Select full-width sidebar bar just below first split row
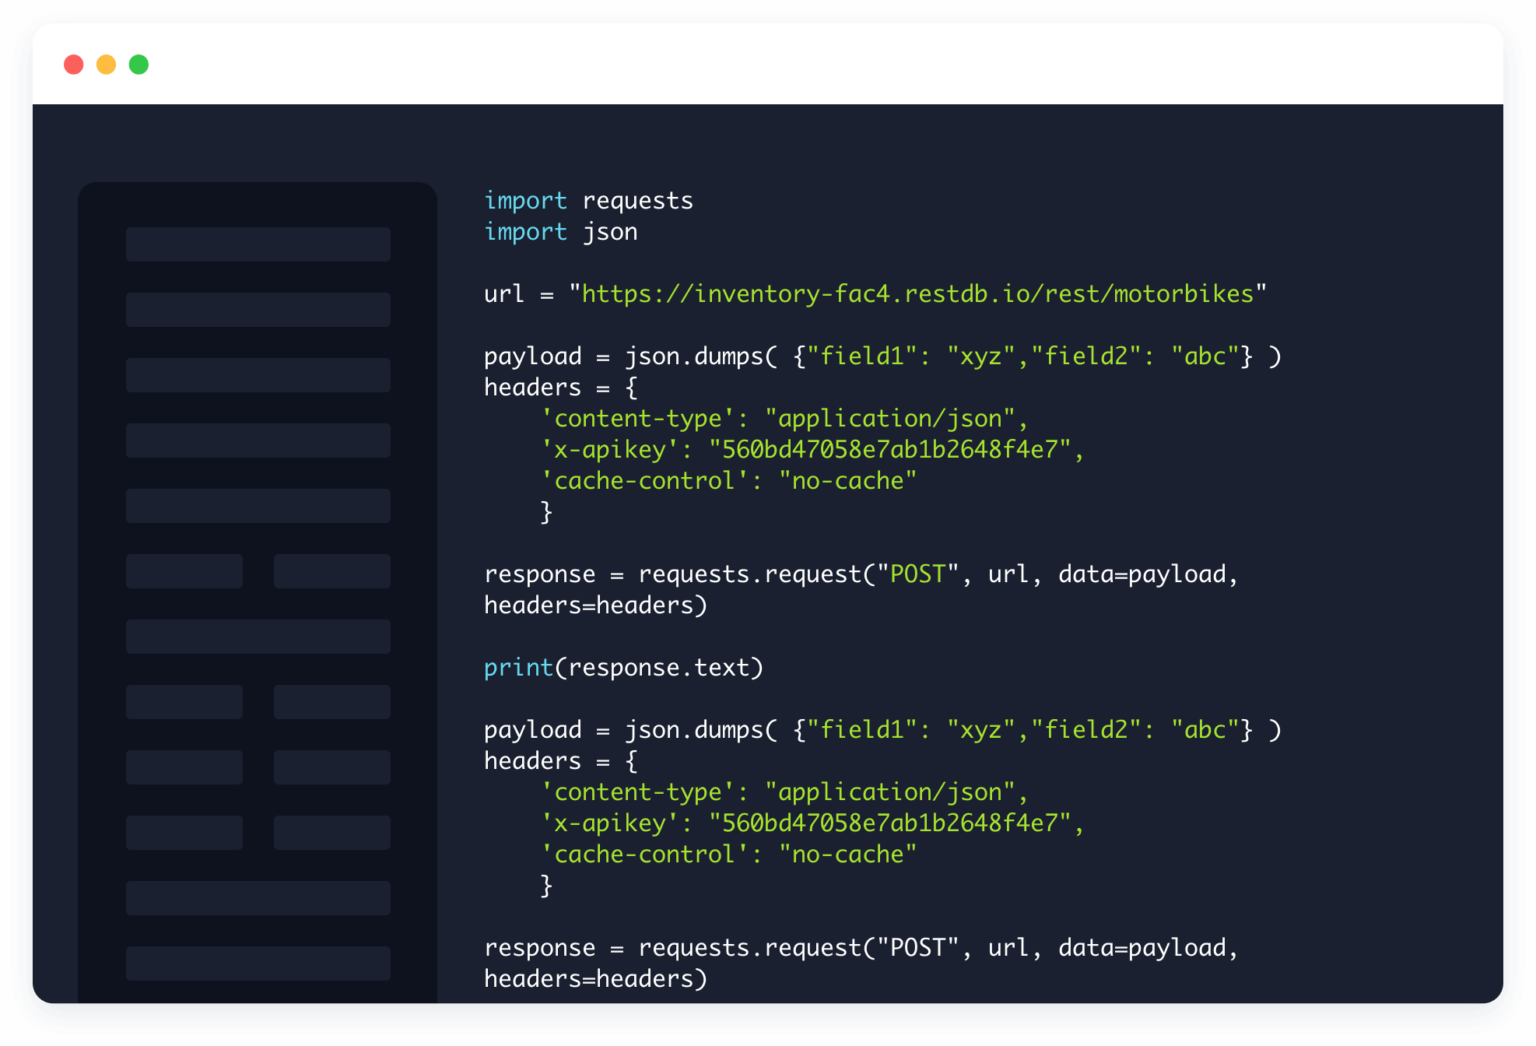 click(x=258, y=637)
